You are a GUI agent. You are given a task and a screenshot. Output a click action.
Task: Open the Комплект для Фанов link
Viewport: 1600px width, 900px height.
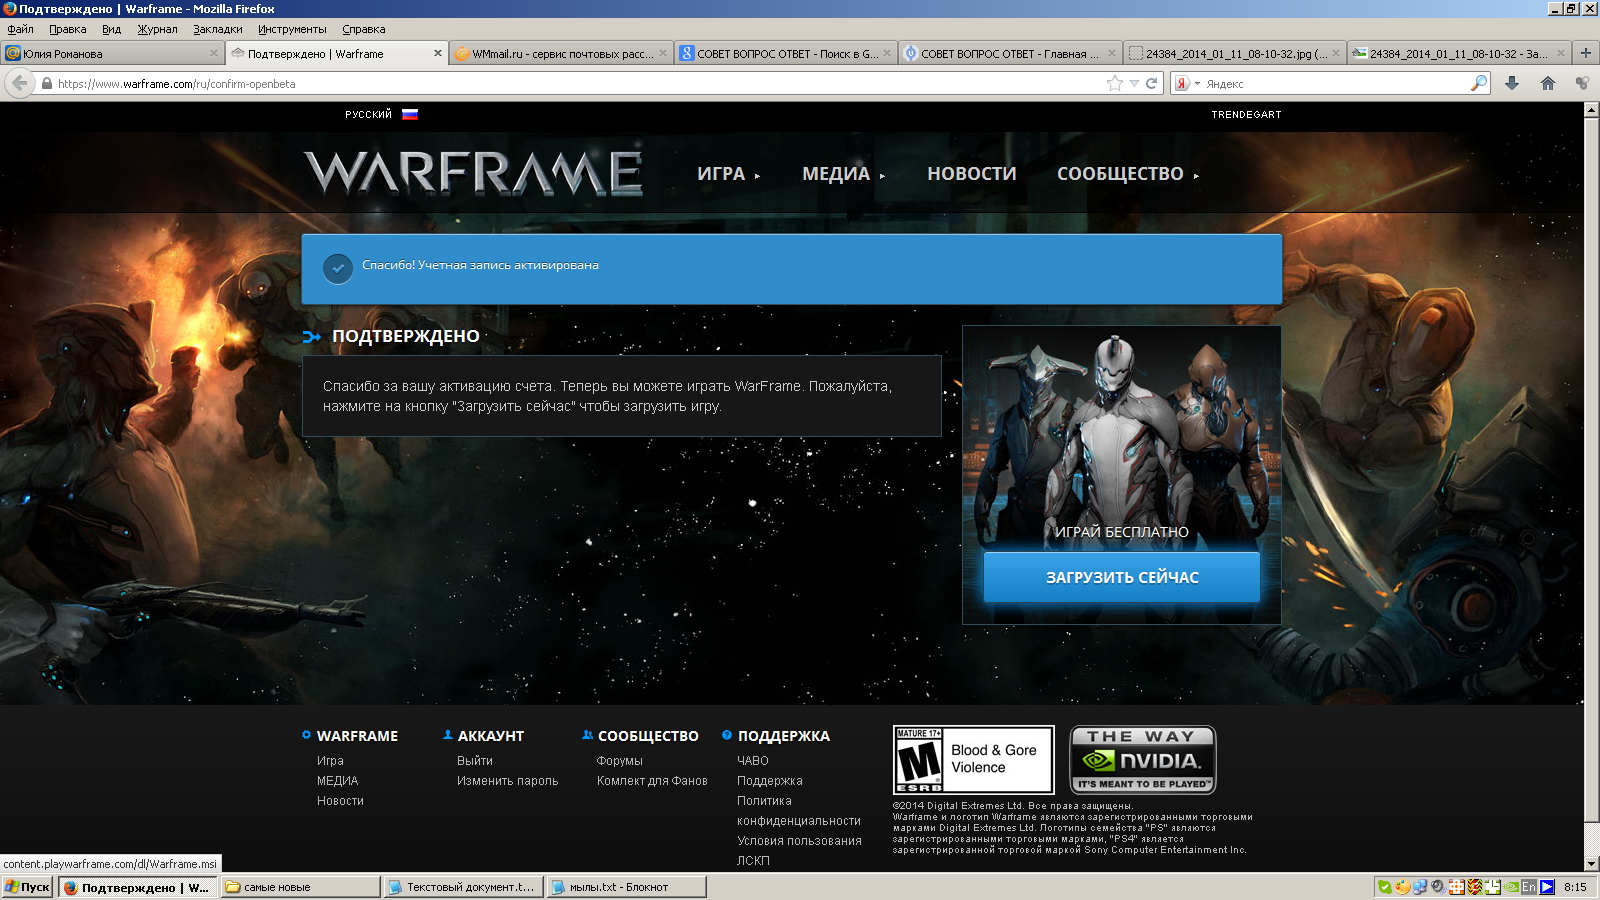(x=652, y=781)
